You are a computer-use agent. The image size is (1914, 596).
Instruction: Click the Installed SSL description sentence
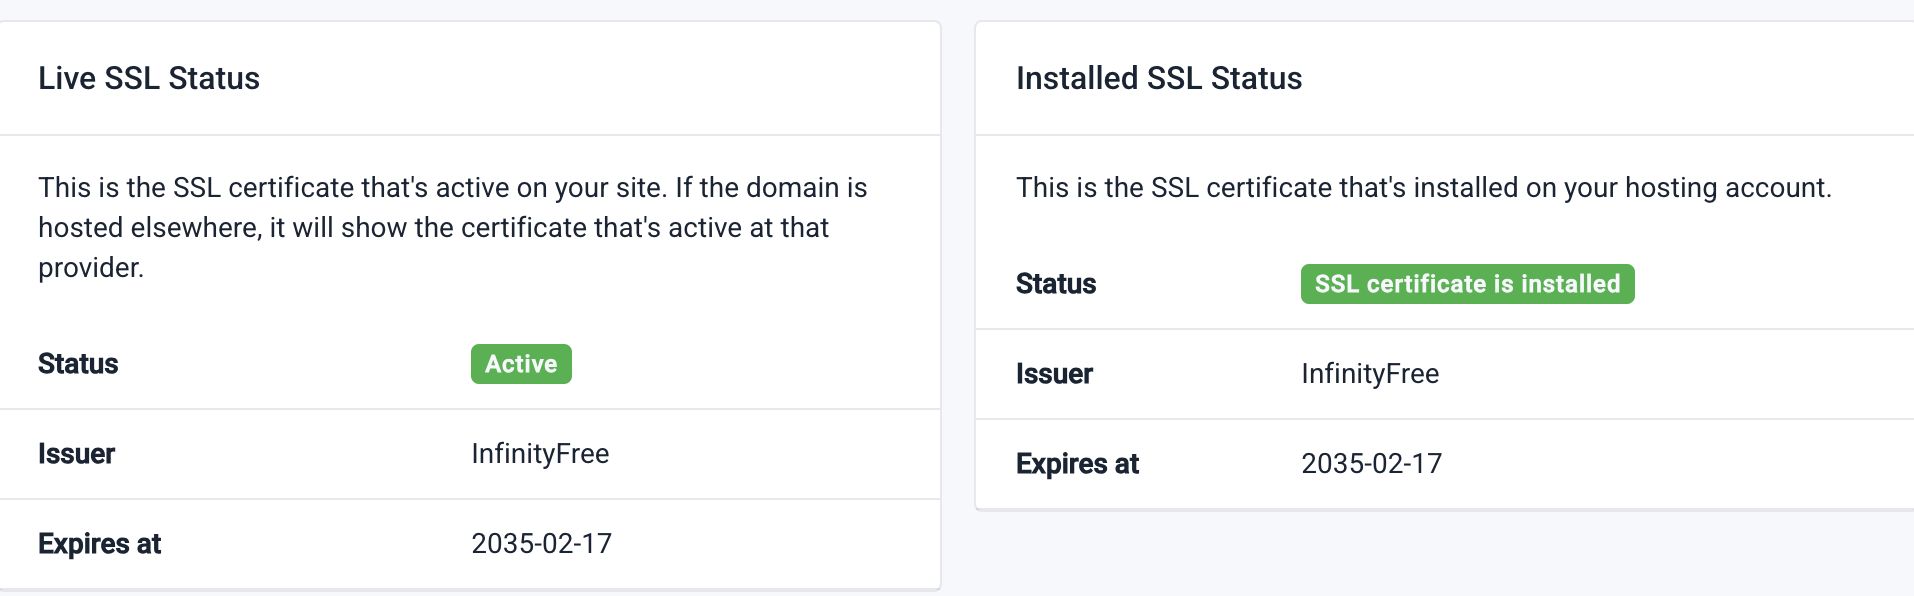[x=1423, y=188]
